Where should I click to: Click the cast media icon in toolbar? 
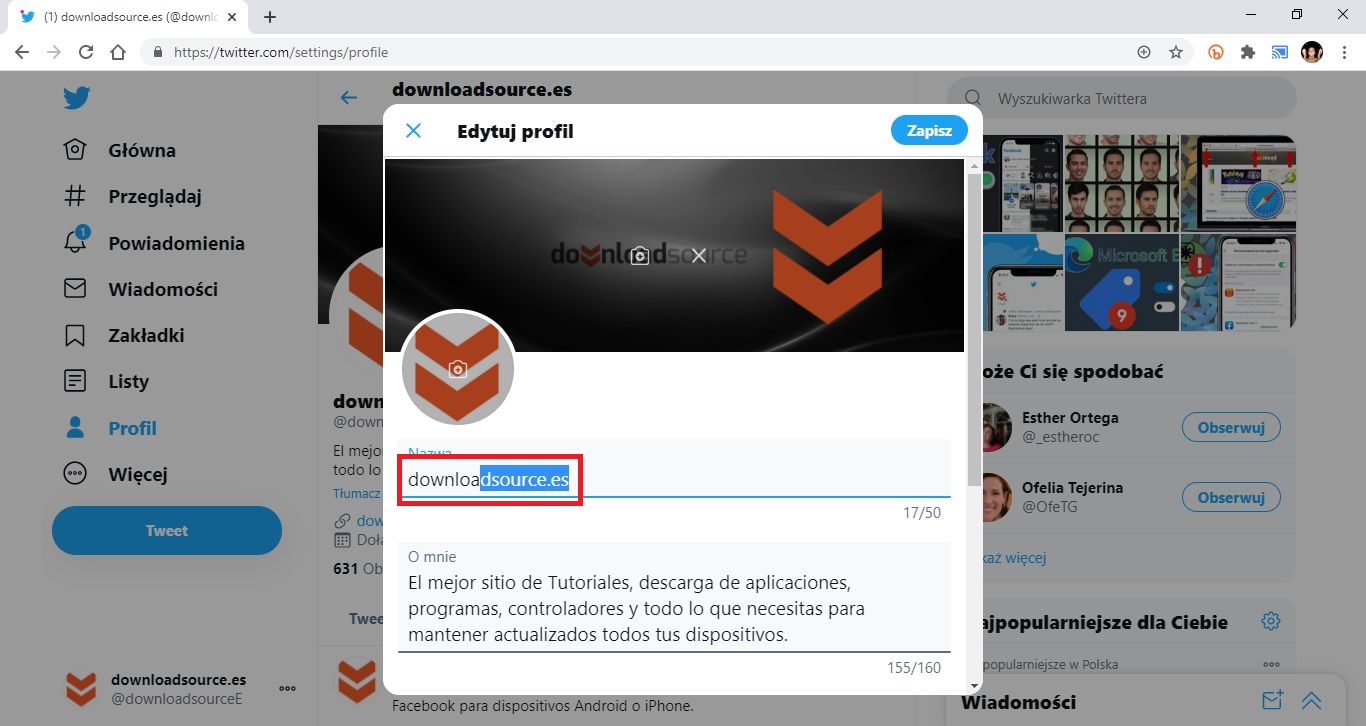coord(1280,52)
